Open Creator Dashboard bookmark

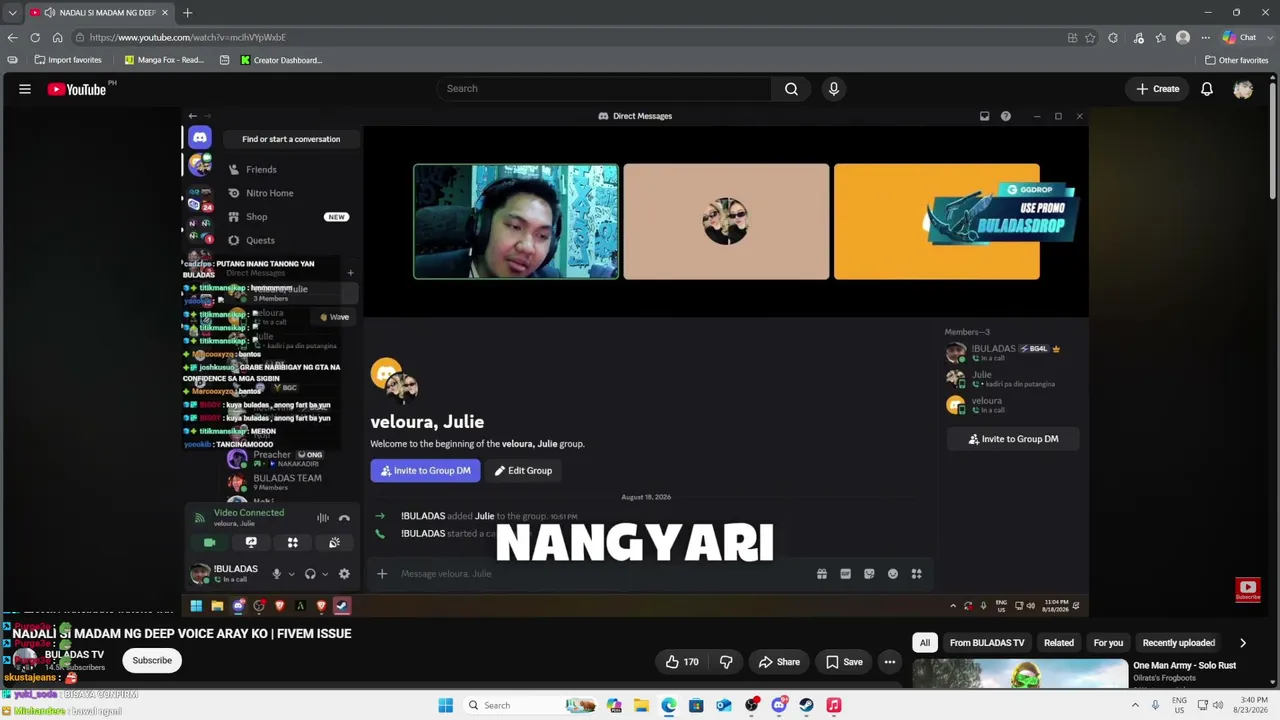coord(281,60)
